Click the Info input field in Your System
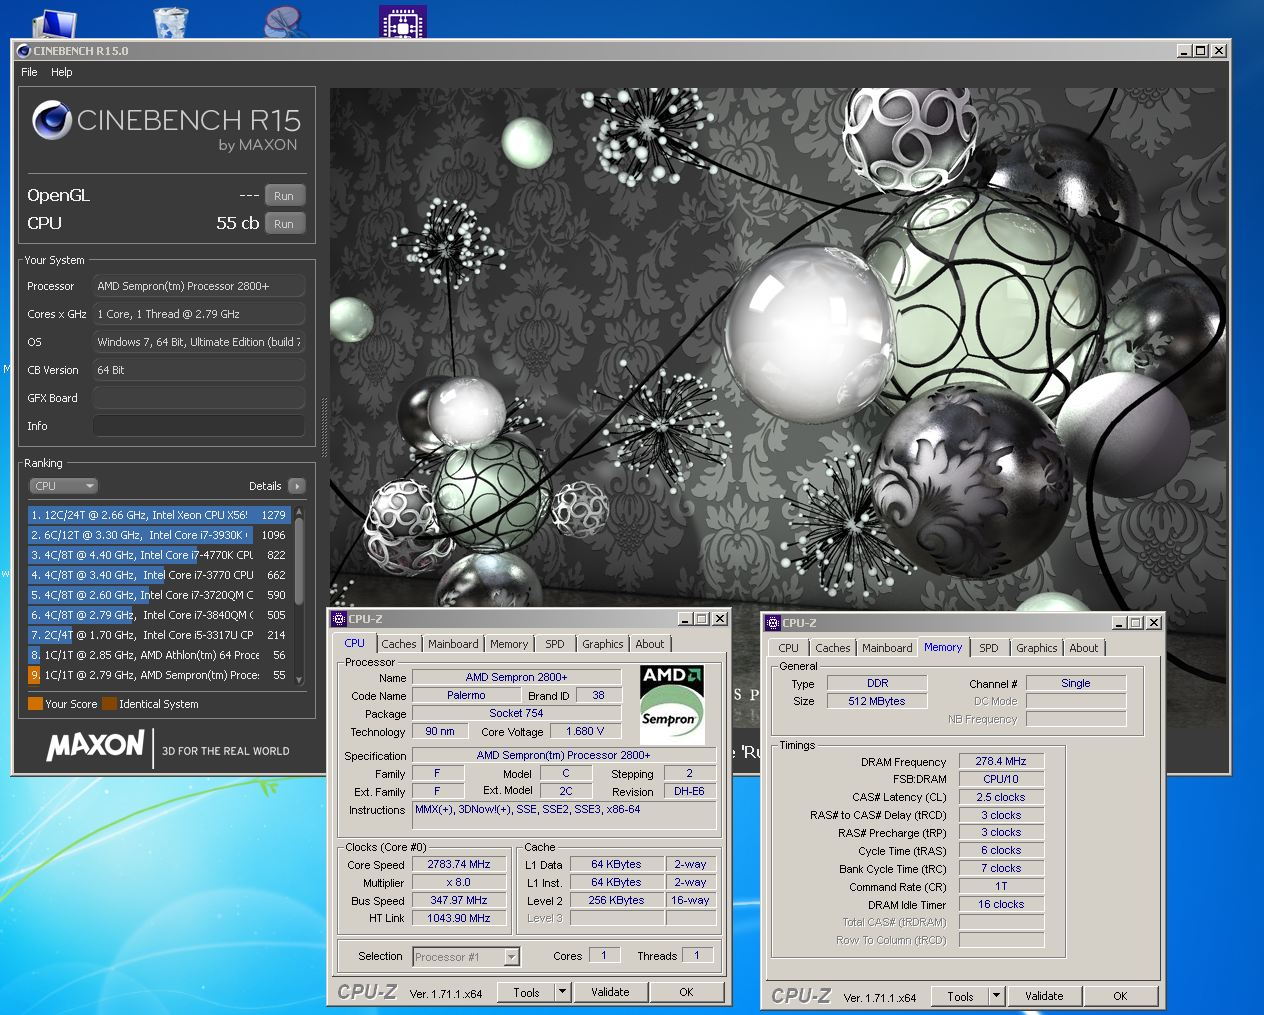This screenshot has width=1264, height=1015. [x=199, y=426]
